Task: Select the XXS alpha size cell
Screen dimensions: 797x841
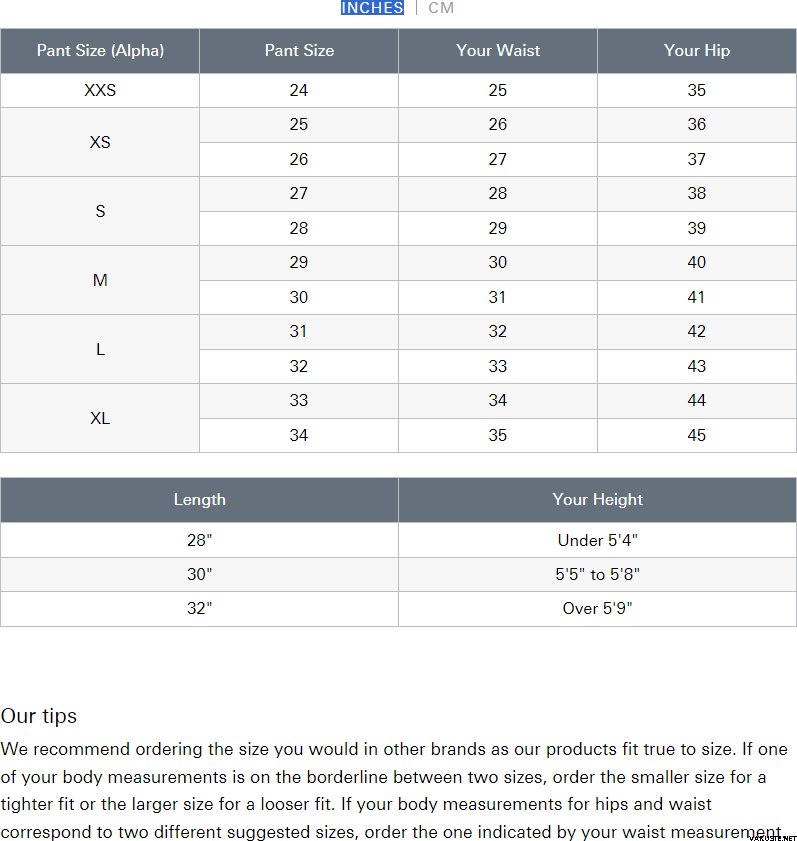Action: click(x=100, y=90)
